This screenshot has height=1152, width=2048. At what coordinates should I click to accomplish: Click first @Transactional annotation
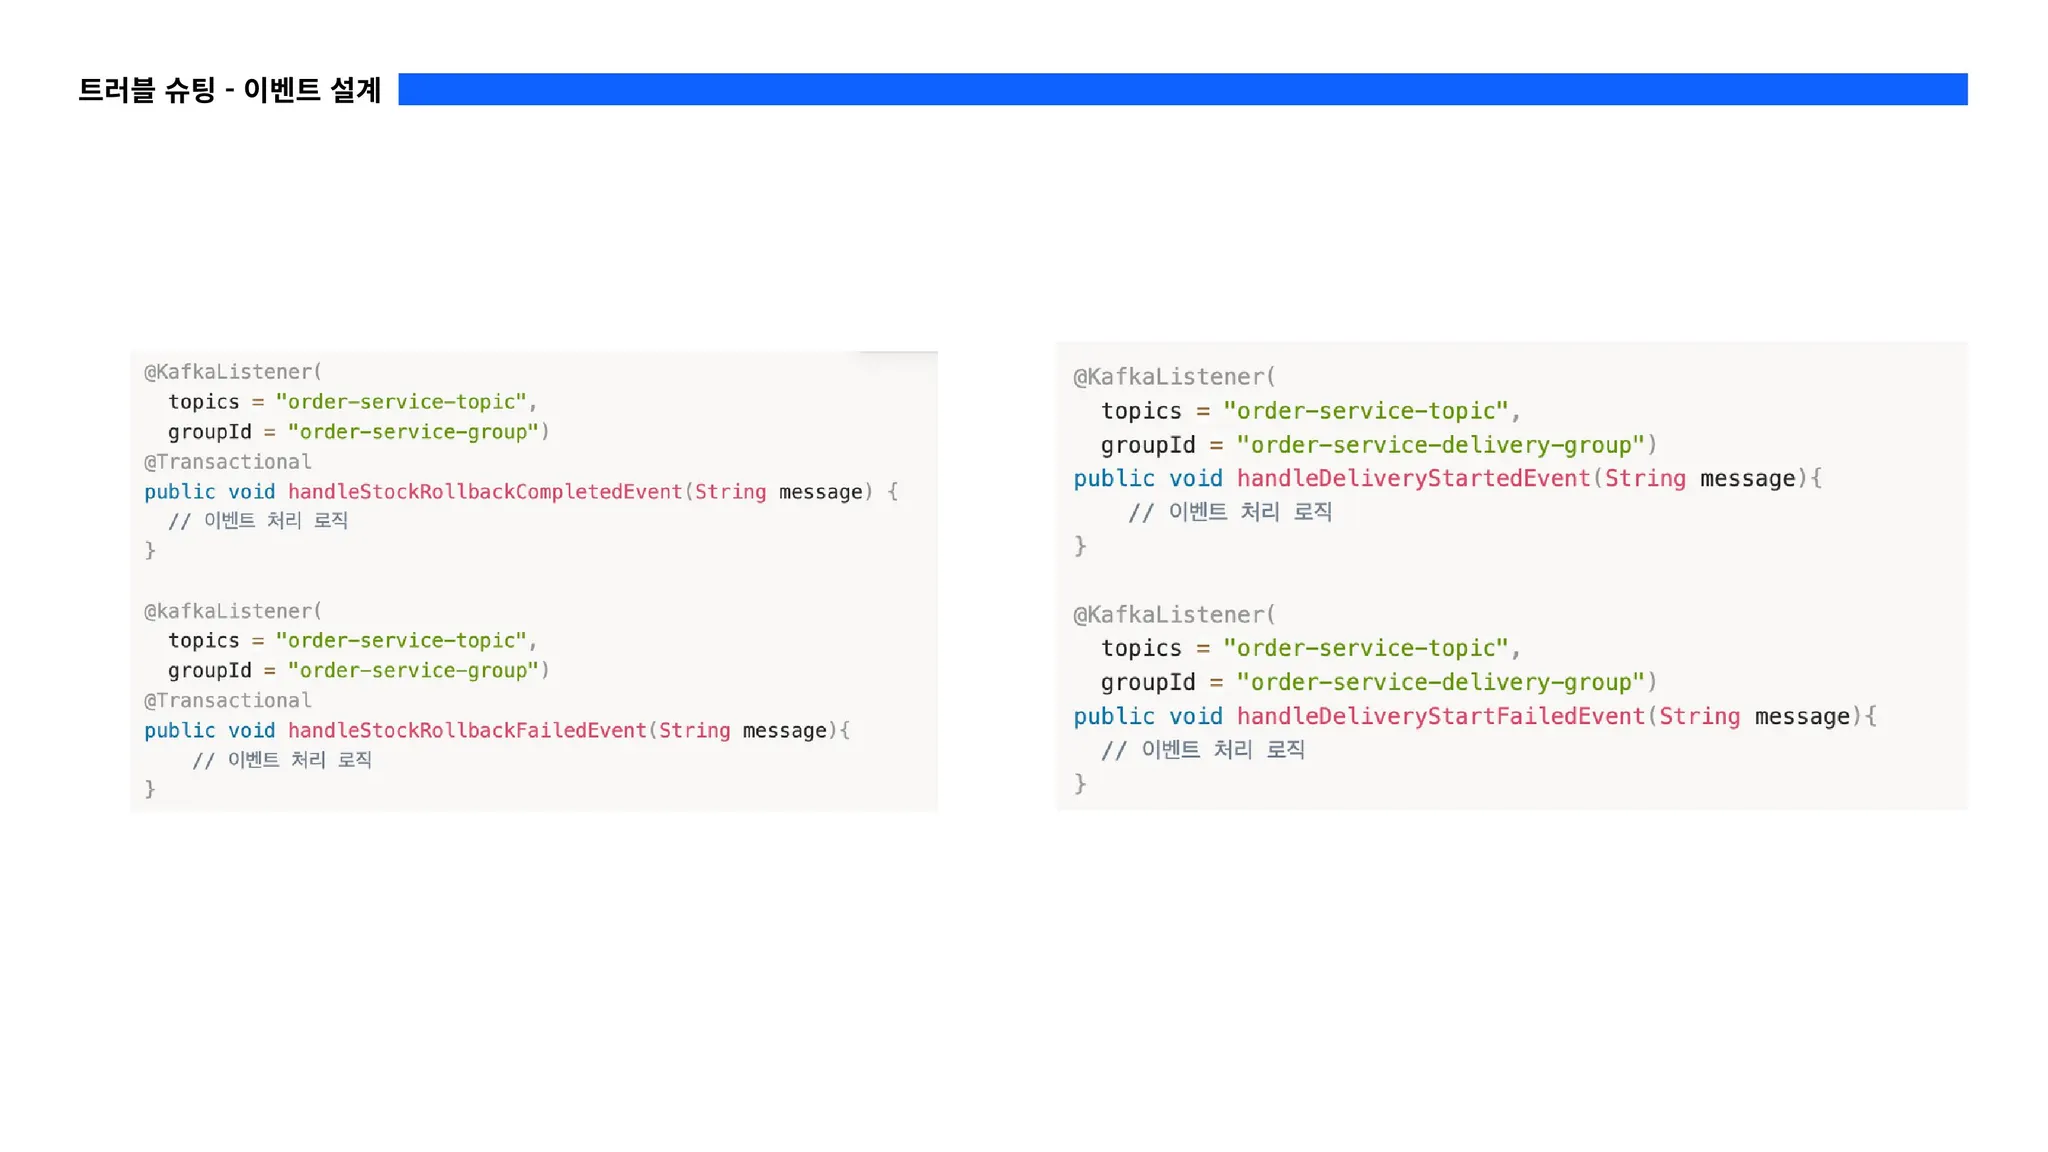tap(227, 462)
